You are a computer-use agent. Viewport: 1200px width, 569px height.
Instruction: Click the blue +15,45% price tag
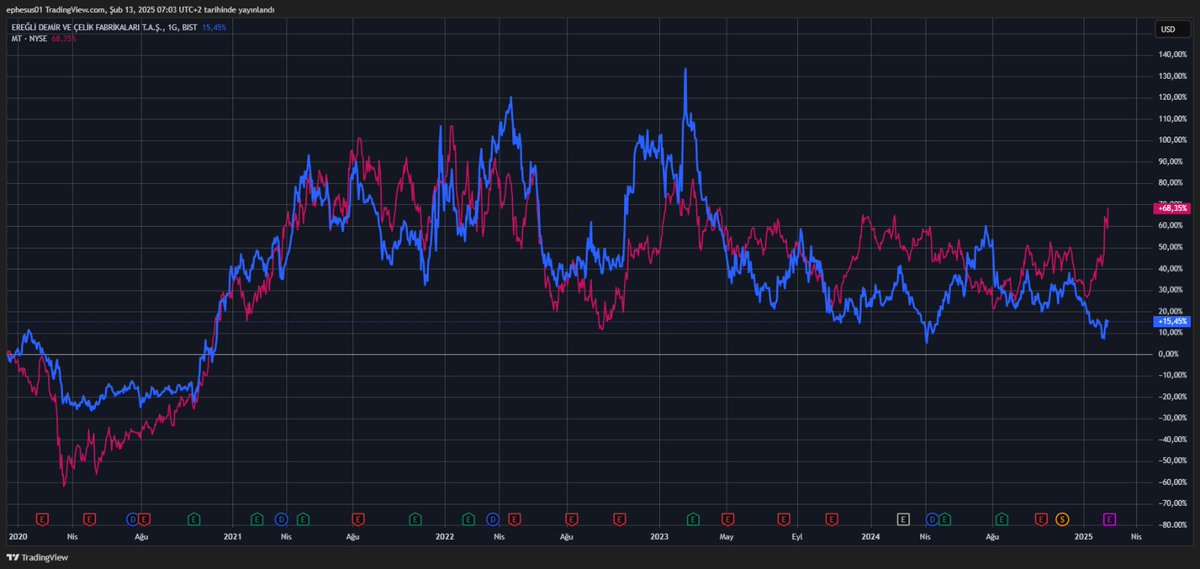coord(1170,321)
